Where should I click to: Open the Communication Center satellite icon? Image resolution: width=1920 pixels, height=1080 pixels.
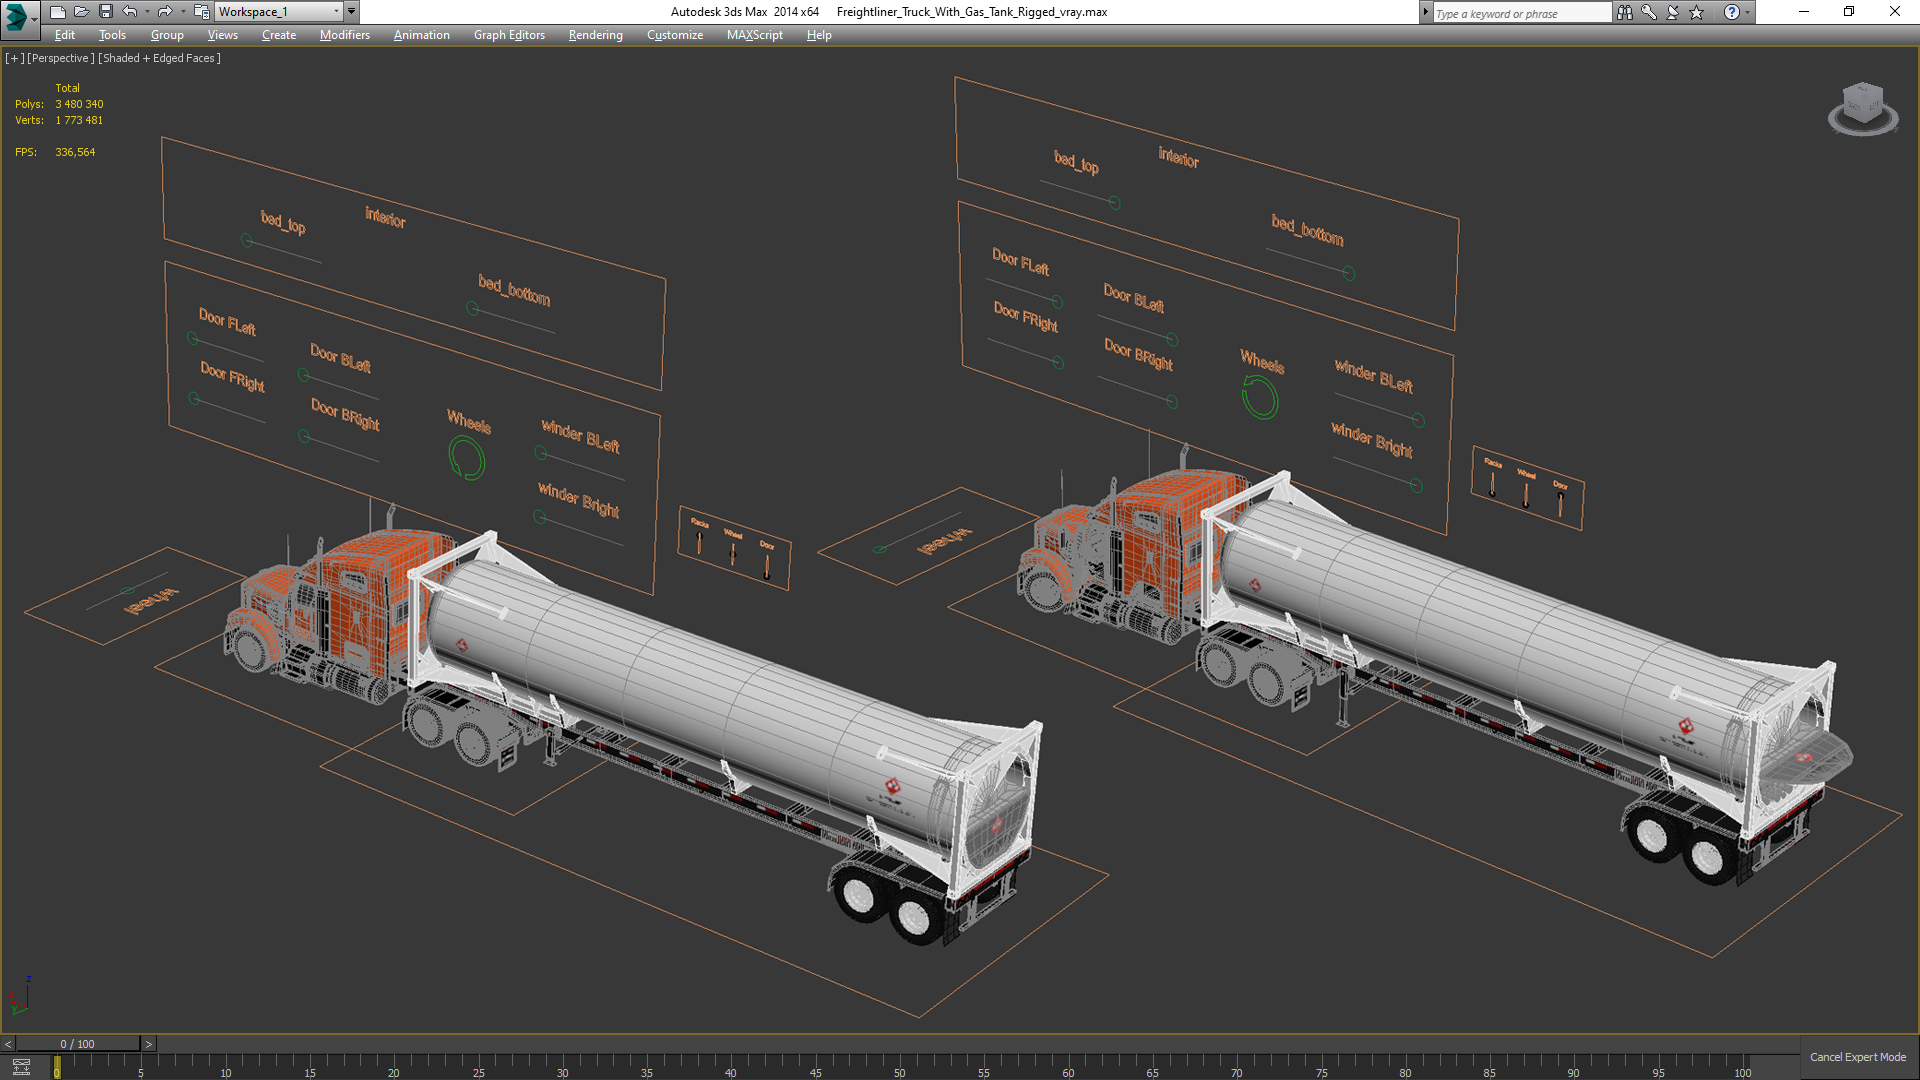click(1672, 12)
